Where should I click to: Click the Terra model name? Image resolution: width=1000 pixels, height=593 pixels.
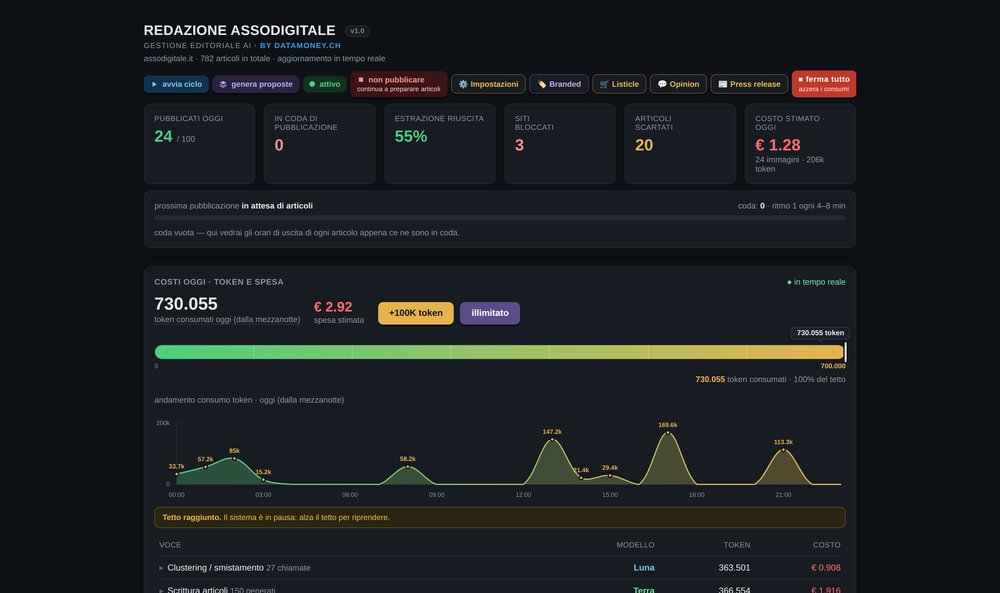[x=643, y=590]
